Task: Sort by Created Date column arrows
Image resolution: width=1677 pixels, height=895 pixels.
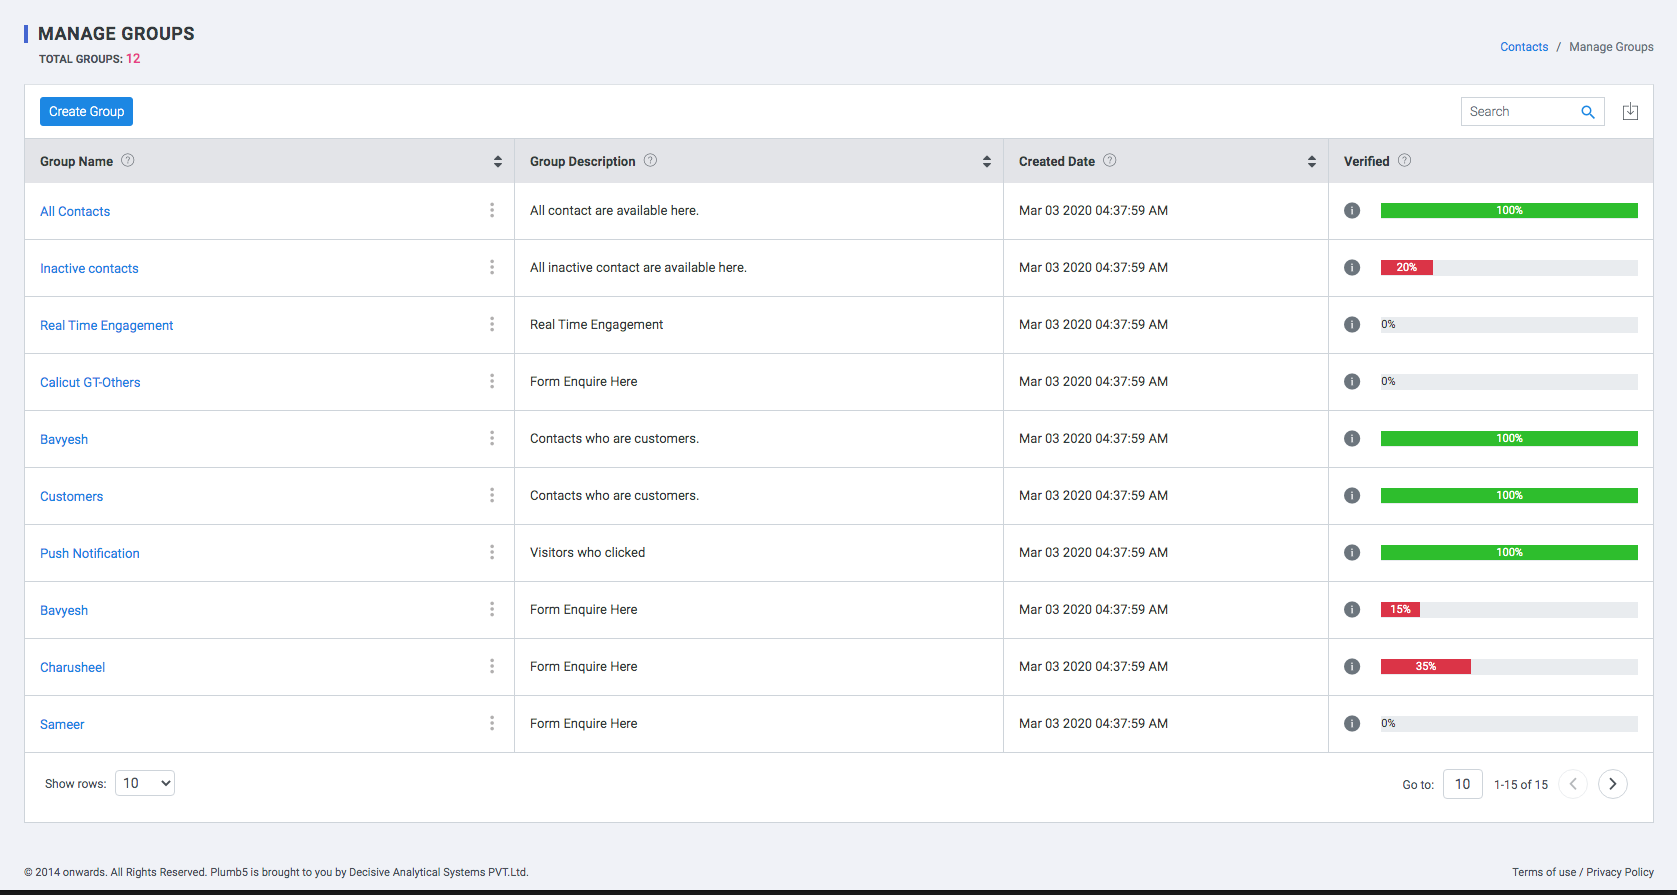Action: [1312, 161]
